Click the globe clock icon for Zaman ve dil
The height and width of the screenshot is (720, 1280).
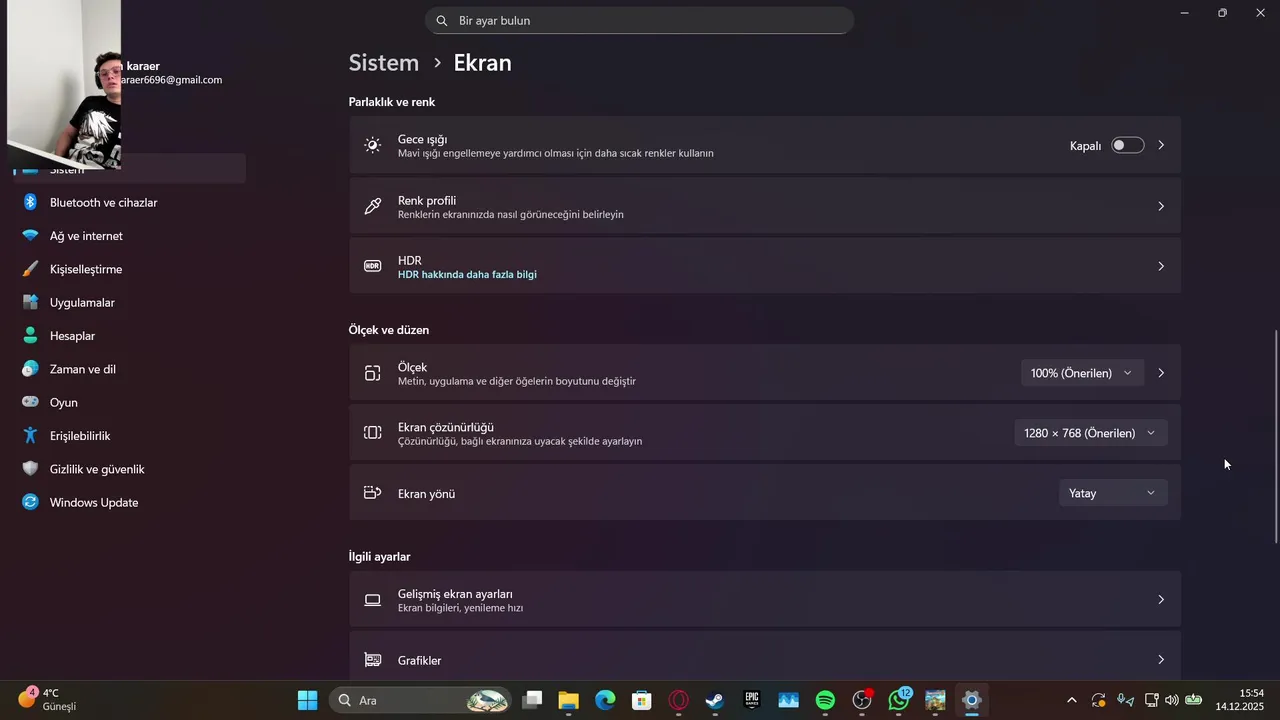click(x=30, y=369)
